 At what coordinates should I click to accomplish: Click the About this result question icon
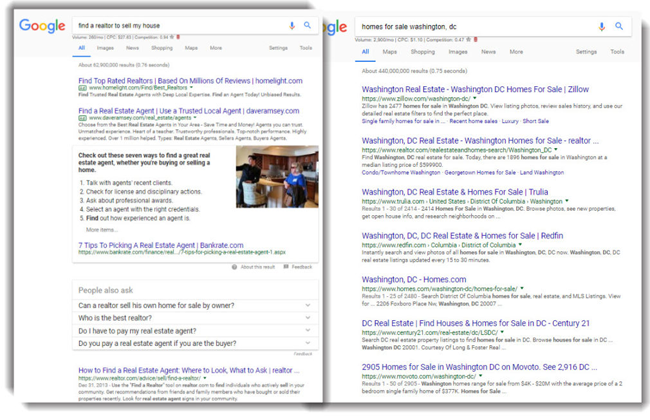tap(234, 267)
